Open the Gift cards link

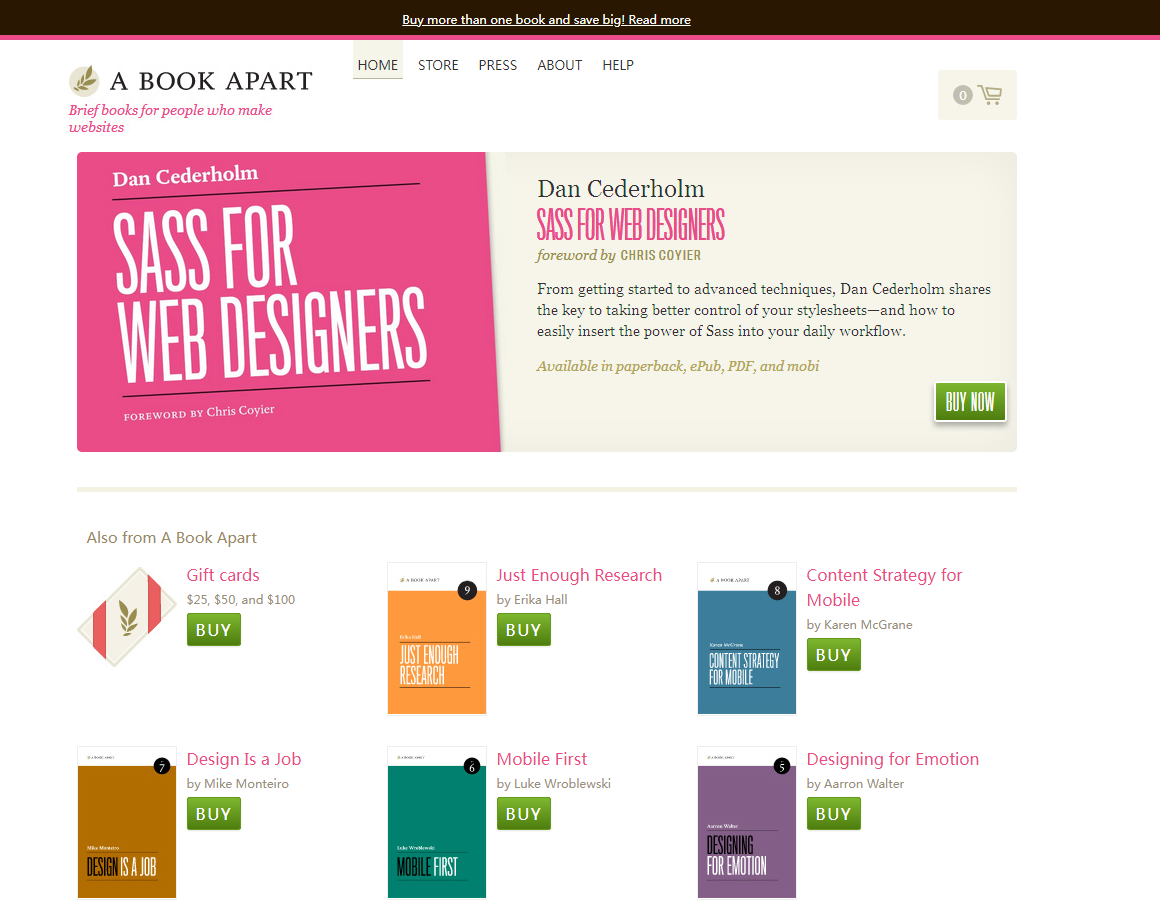(223, 575)
